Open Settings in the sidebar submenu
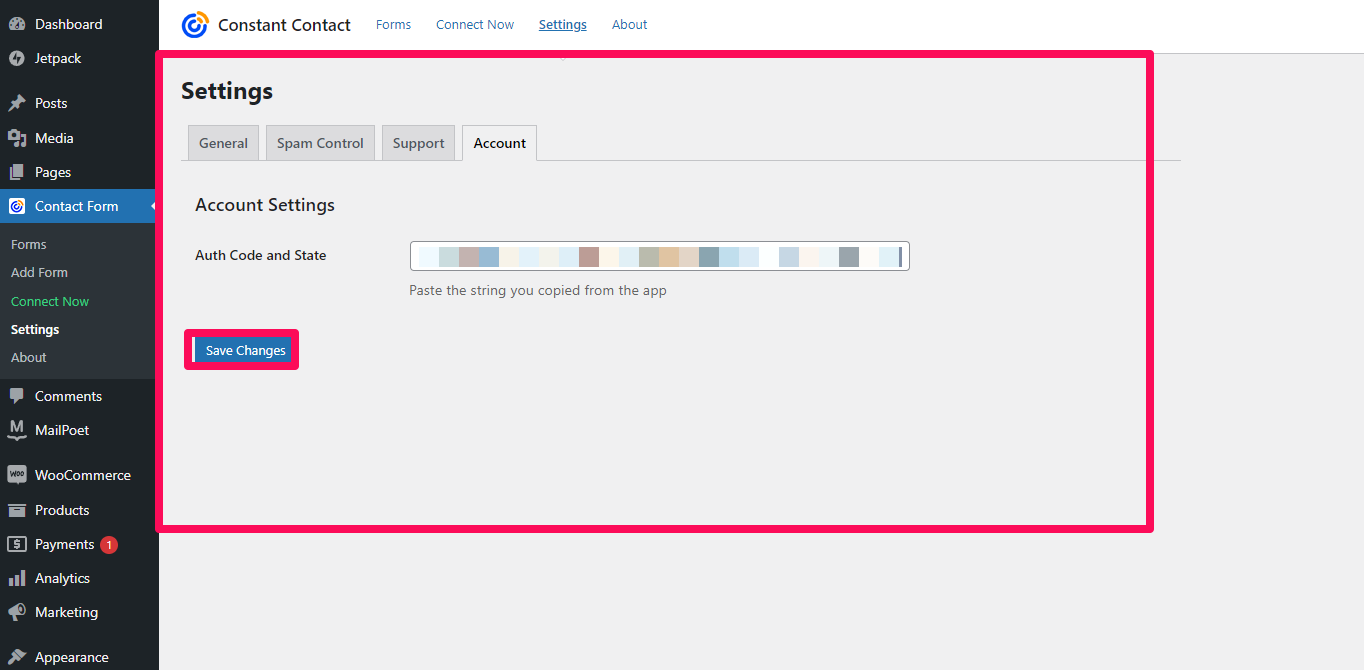This screenshot has width=1364, height=670. [35, 329]
